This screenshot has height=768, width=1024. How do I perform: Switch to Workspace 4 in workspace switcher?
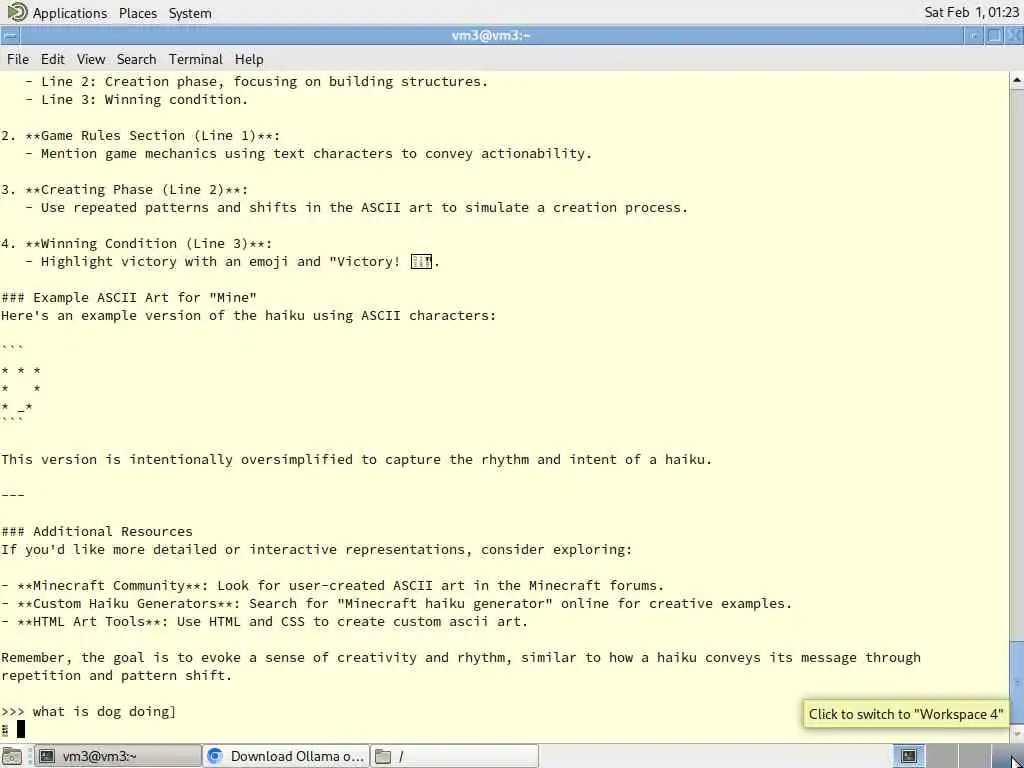1007,756
